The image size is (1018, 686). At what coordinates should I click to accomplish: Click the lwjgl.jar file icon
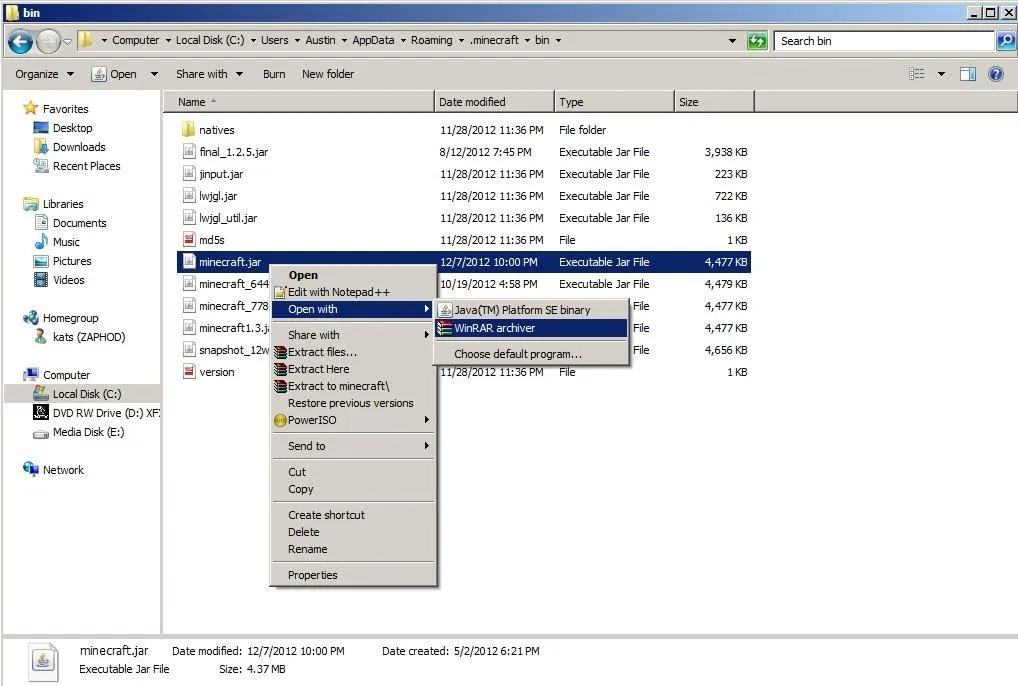188,196
